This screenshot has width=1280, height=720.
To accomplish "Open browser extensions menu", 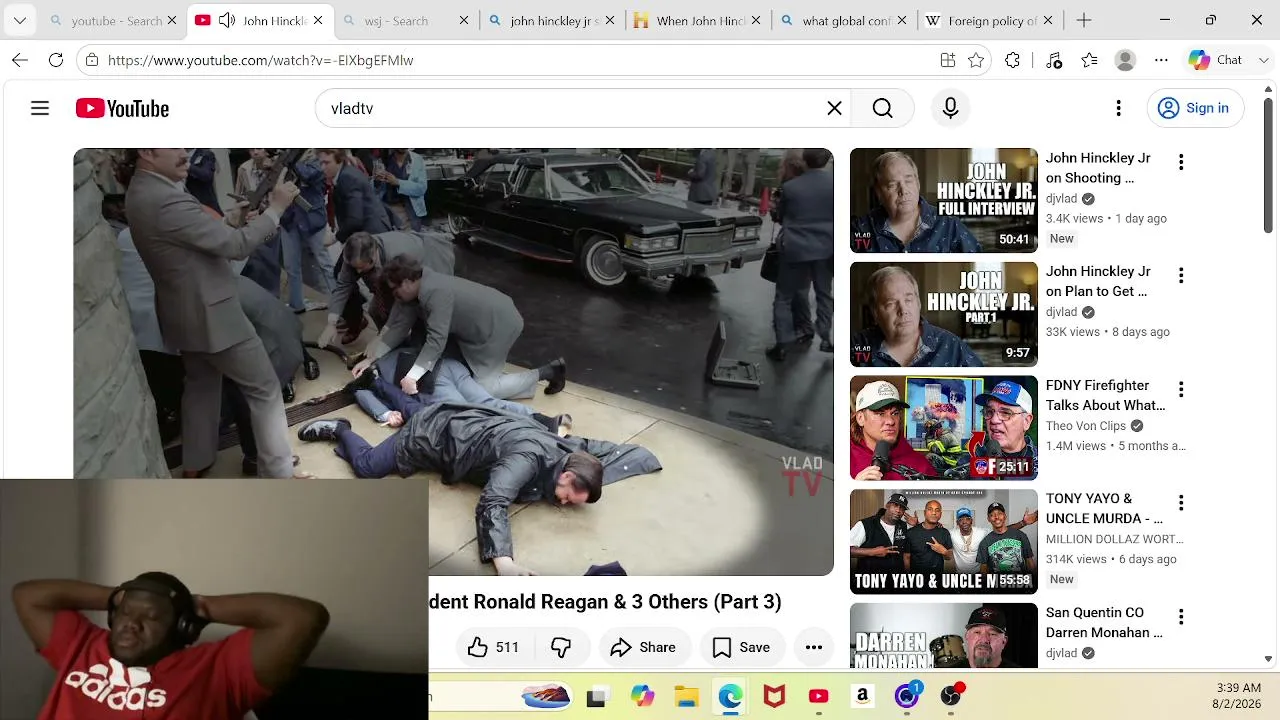I will [1012, 60].
